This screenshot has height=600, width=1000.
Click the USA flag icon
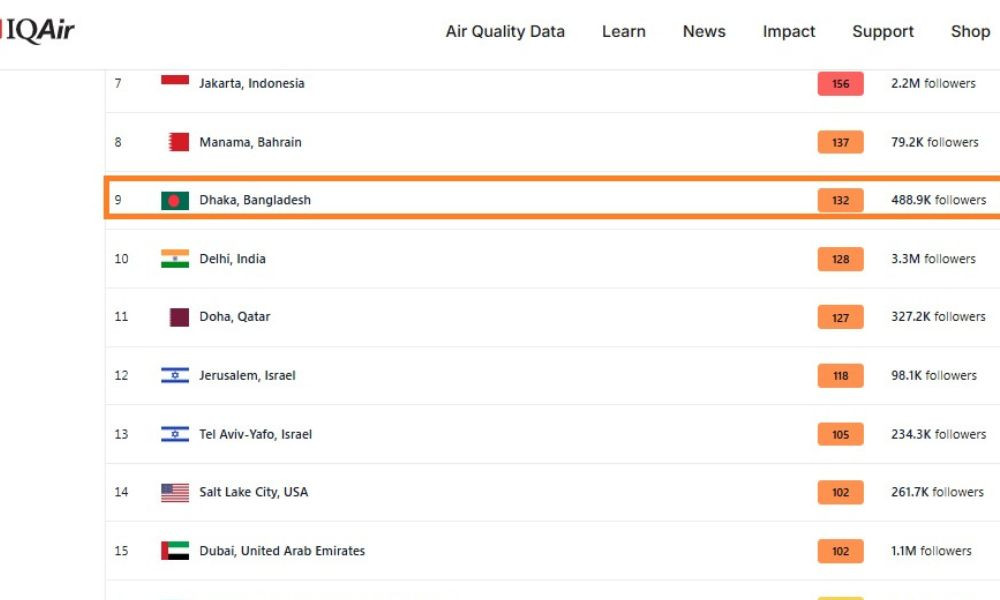(x=175, y=492)
